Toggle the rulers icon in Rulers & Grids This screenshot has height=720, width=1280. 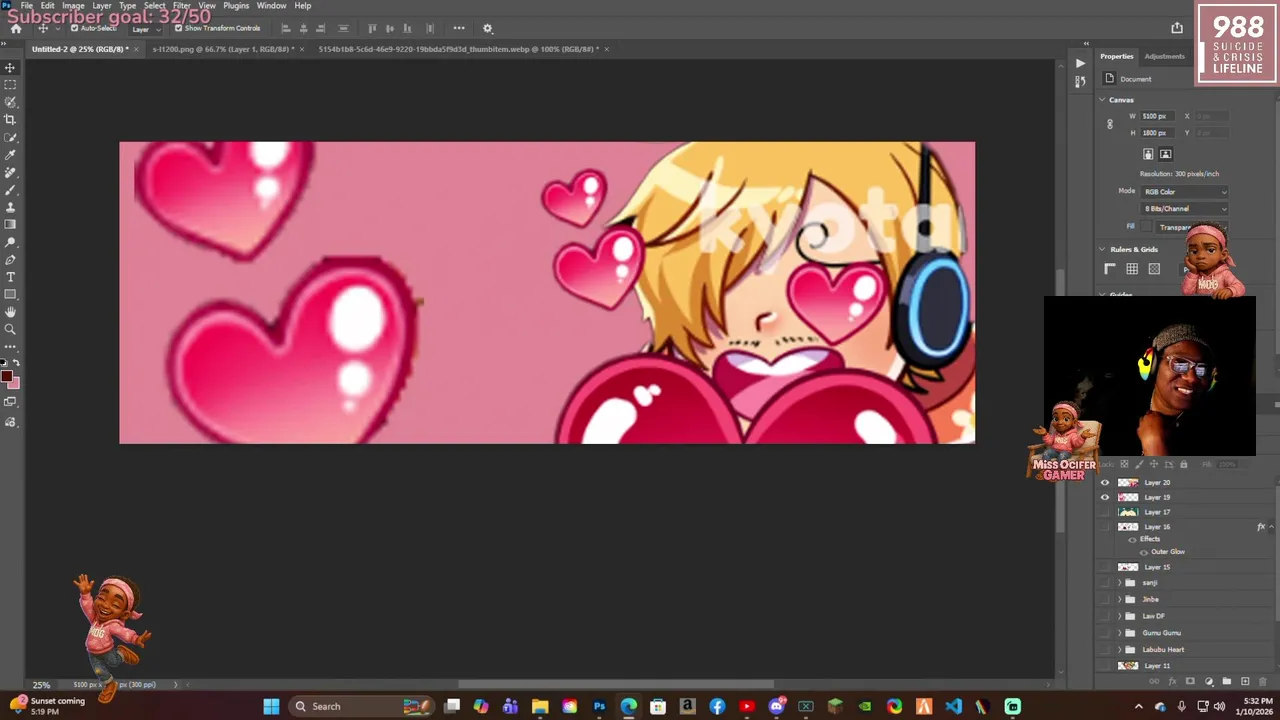1110,269
